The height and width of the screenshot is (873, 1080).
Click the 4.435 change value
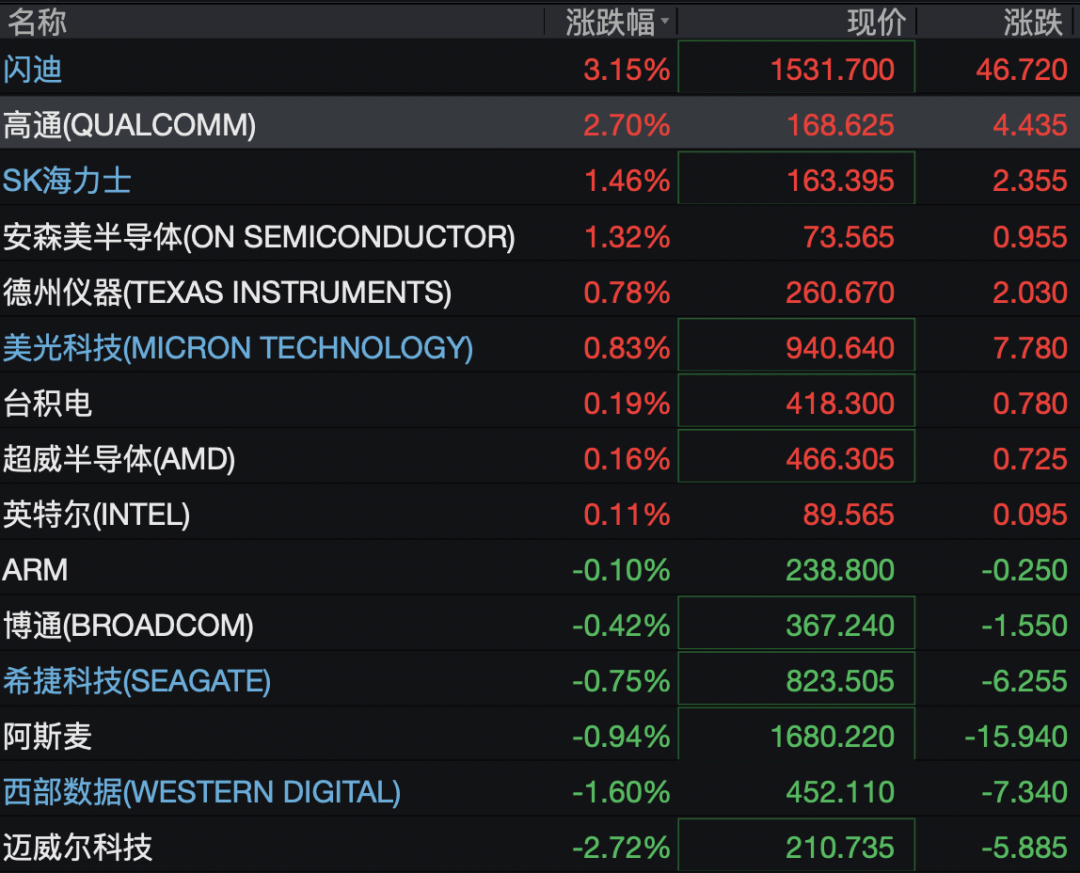pyautogui.click(x=1030, y=125)
